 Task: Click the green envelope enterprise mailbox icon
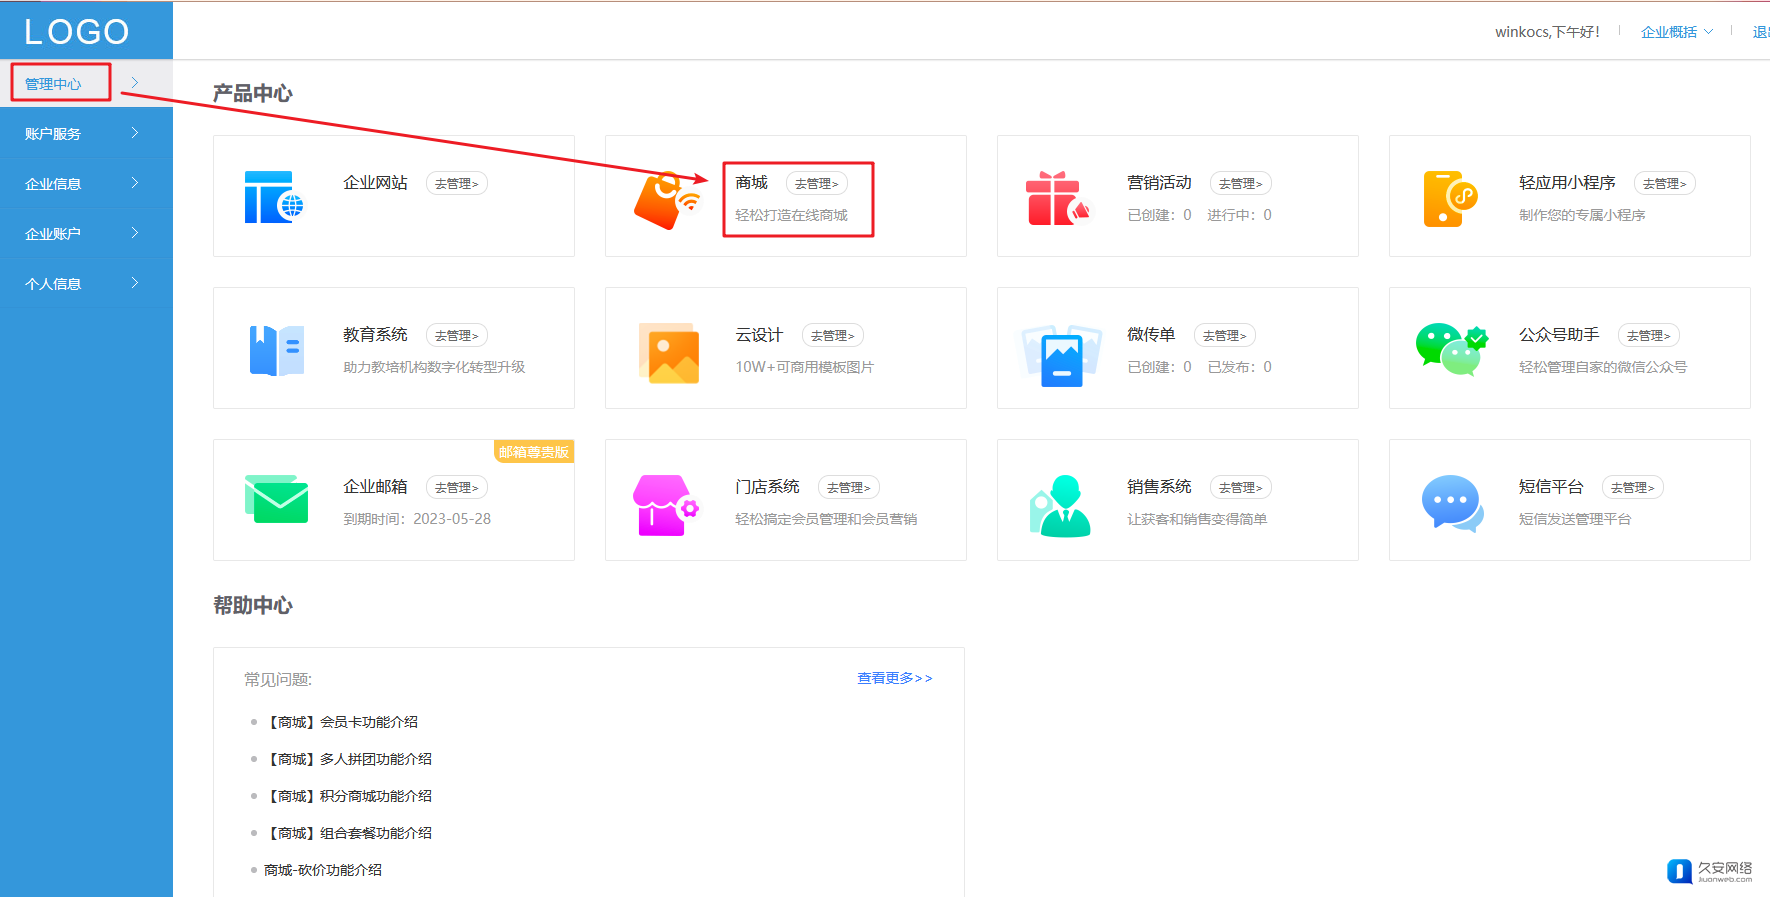point(276,500)
